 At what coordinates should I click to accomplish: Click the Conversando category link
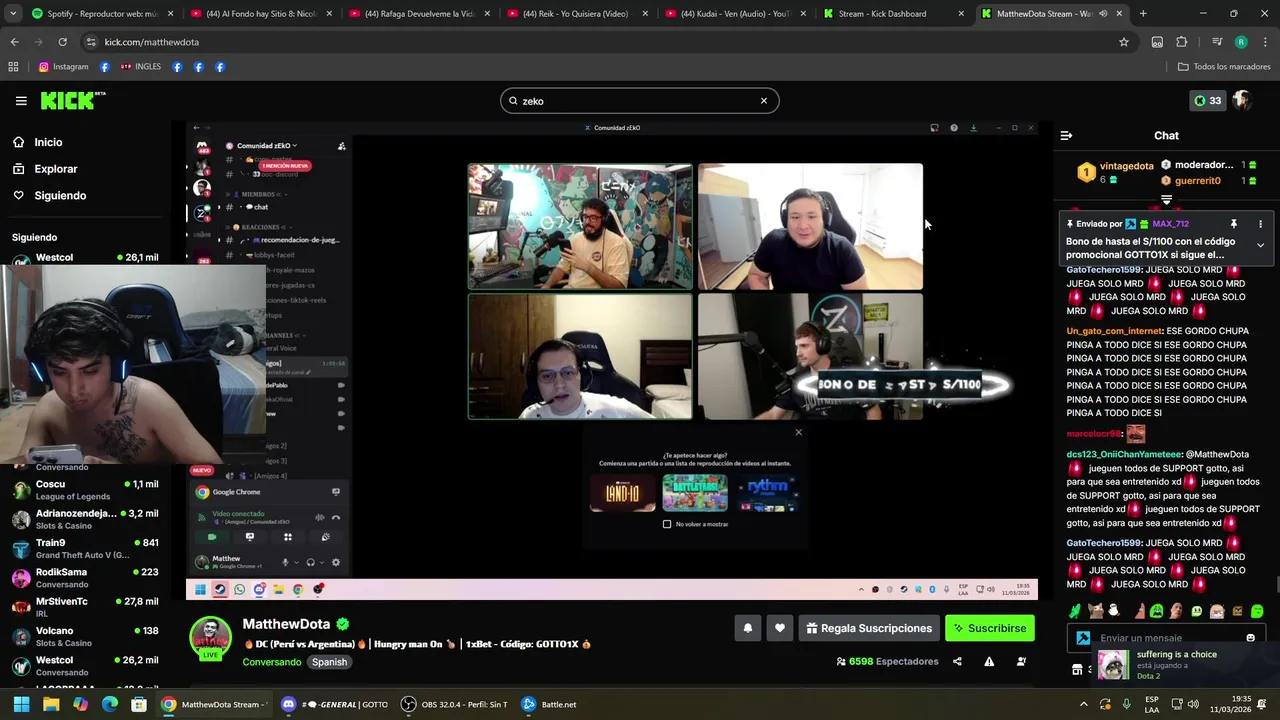pyautogui.click(x=271, y=662)
